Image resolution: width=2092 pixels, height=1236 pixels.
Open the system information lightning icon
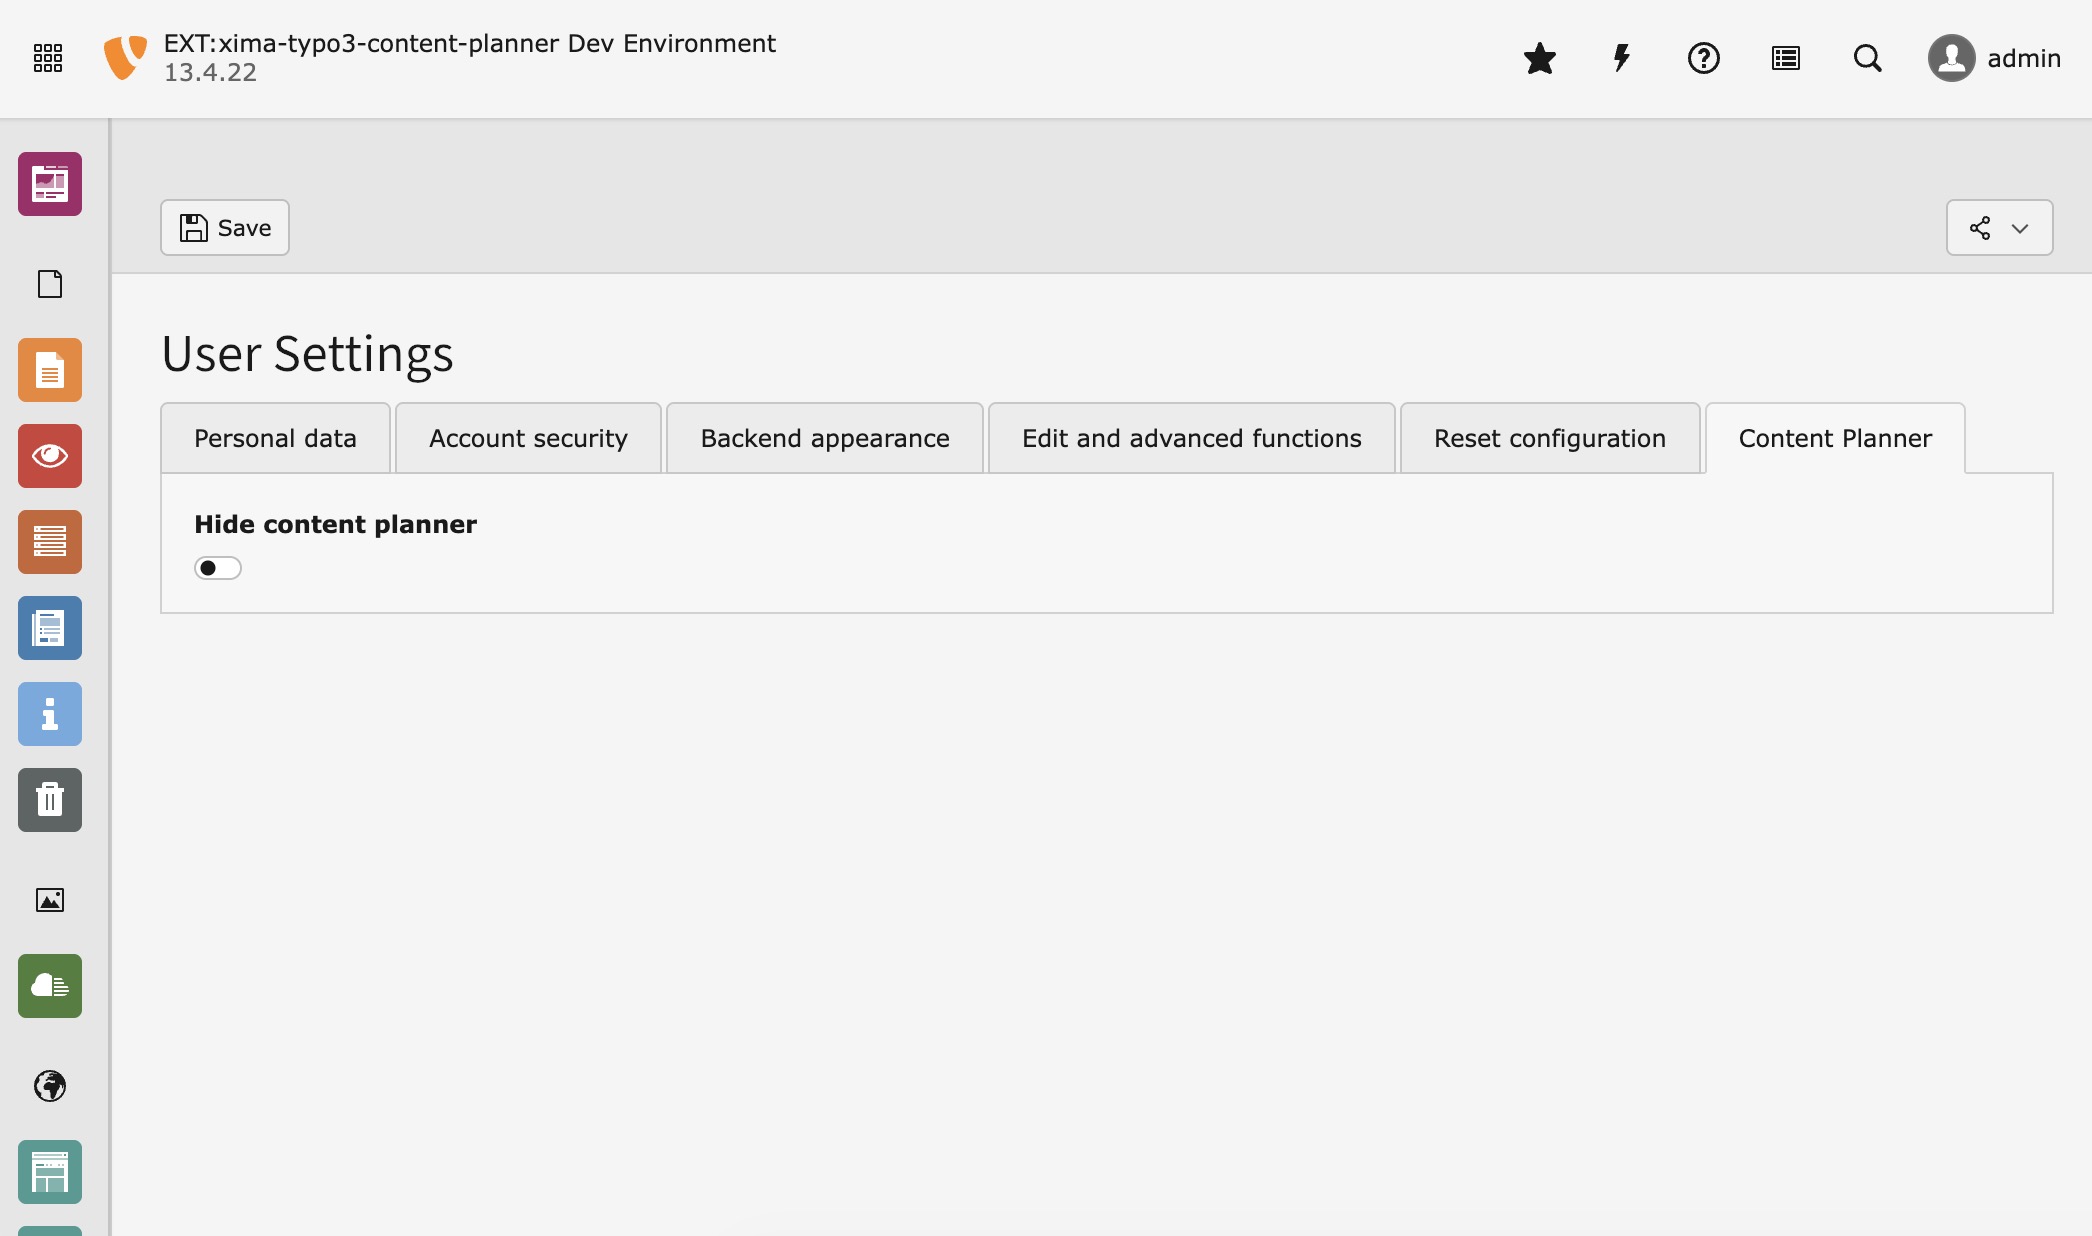click(1621, 58)
